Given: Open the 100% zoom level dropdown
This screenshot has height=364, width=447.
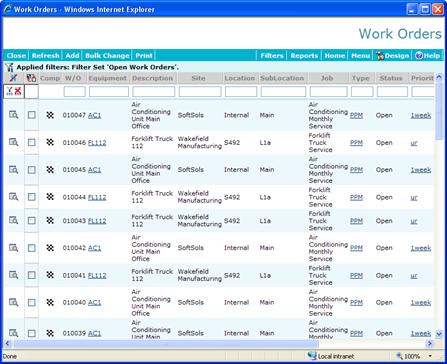Looking at the screenshot, I should (x=431, y=356).
